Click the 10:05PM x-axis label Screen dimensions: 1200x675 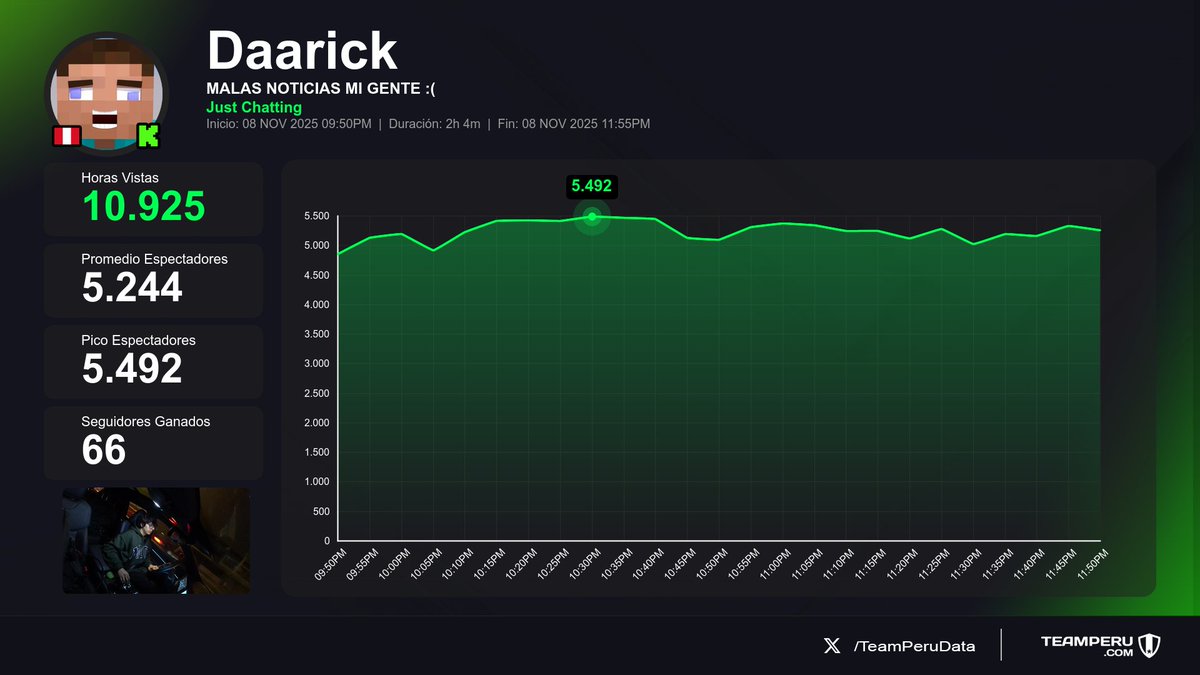coord(425,563)
